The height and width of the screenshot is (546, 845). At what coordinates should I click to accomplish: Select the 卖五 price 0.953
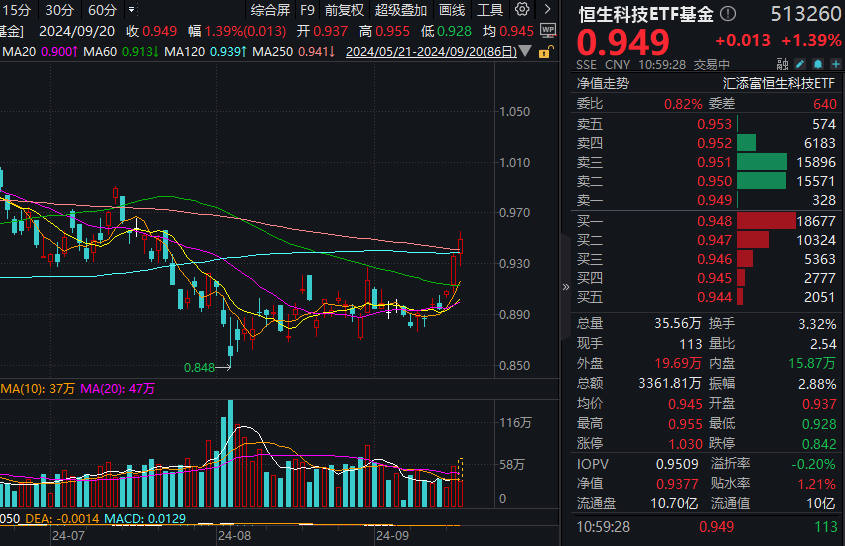(x=714, y=124)
